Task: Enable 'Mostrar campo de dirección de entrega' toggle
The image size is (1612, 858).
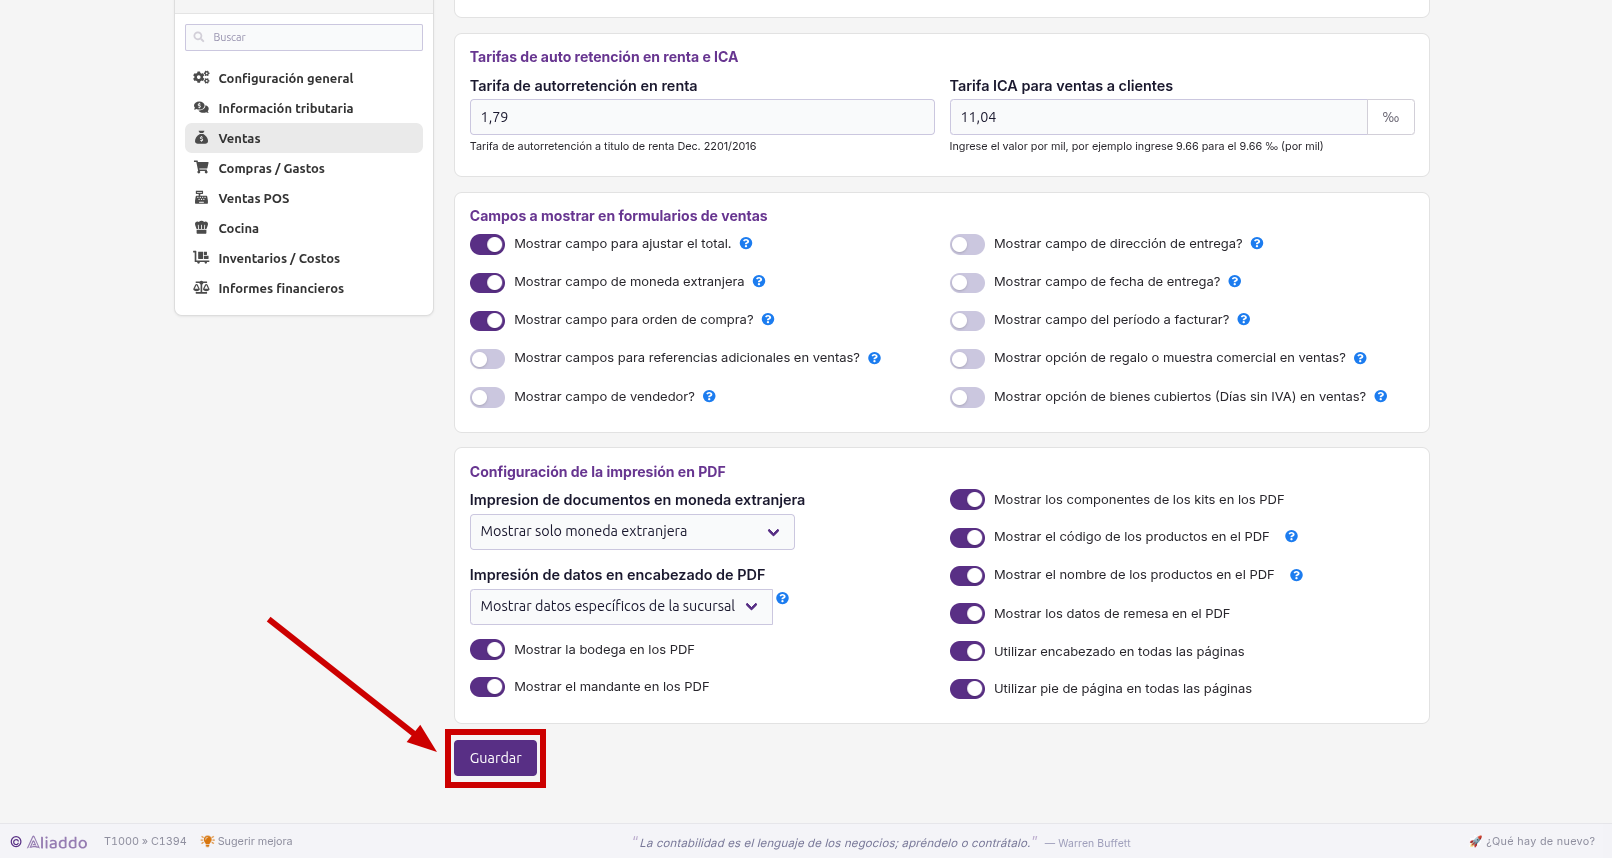Action: pyautogui.click(x=968, y=244)
